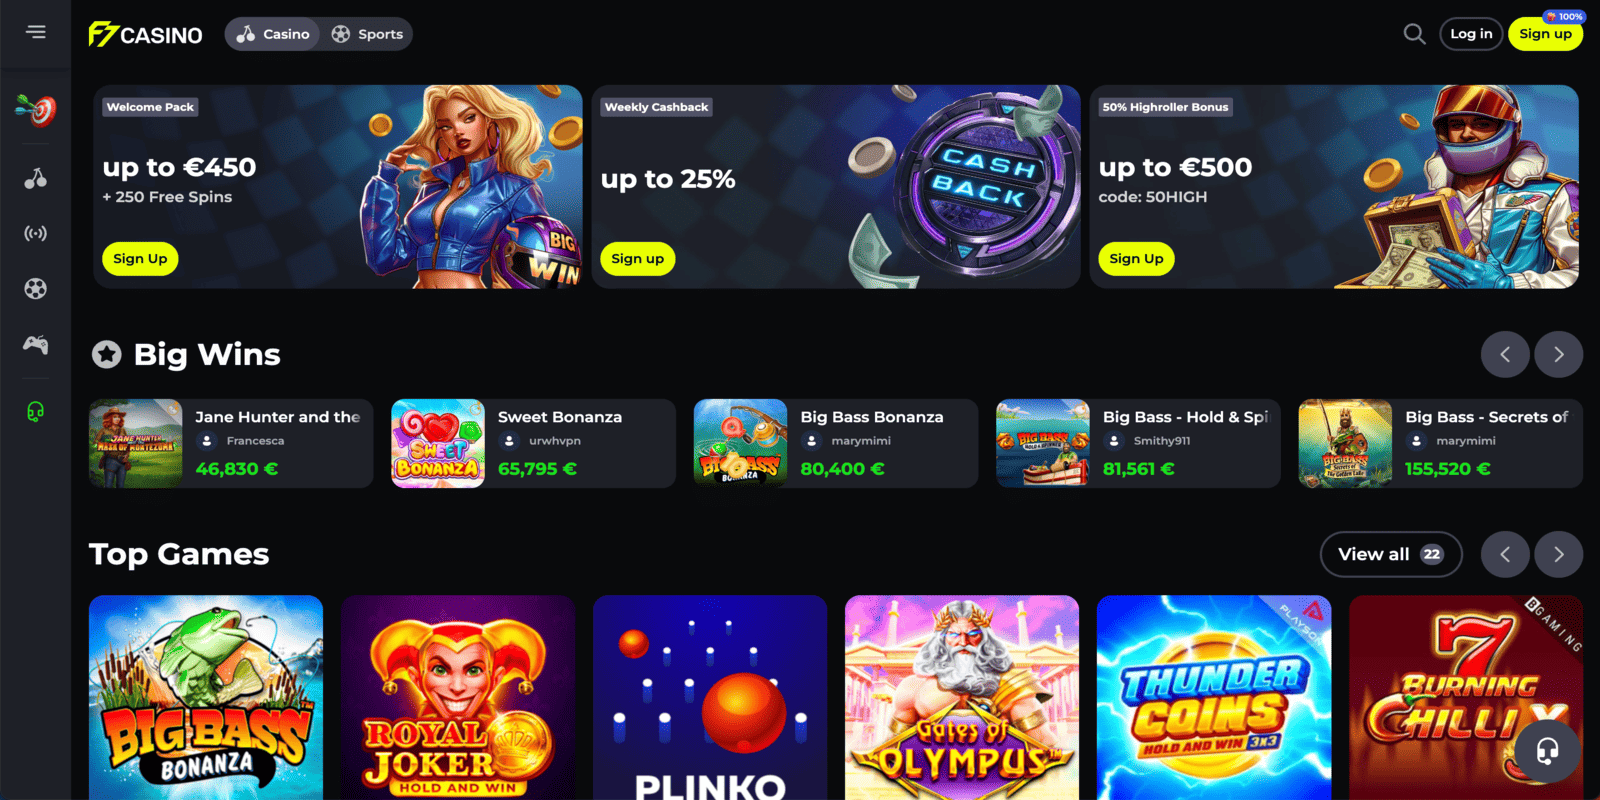Select the cherries slots icon in sidebar

pos(36,179)
